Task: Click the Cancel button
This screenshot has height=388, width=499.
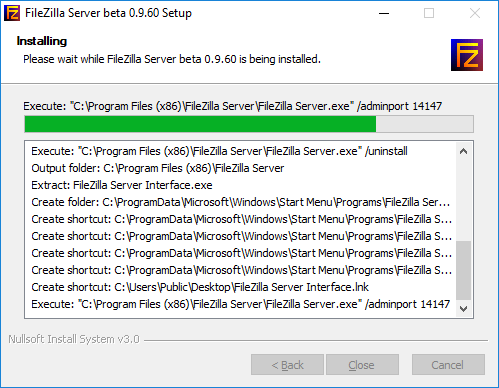Action: tap(448, 365)
